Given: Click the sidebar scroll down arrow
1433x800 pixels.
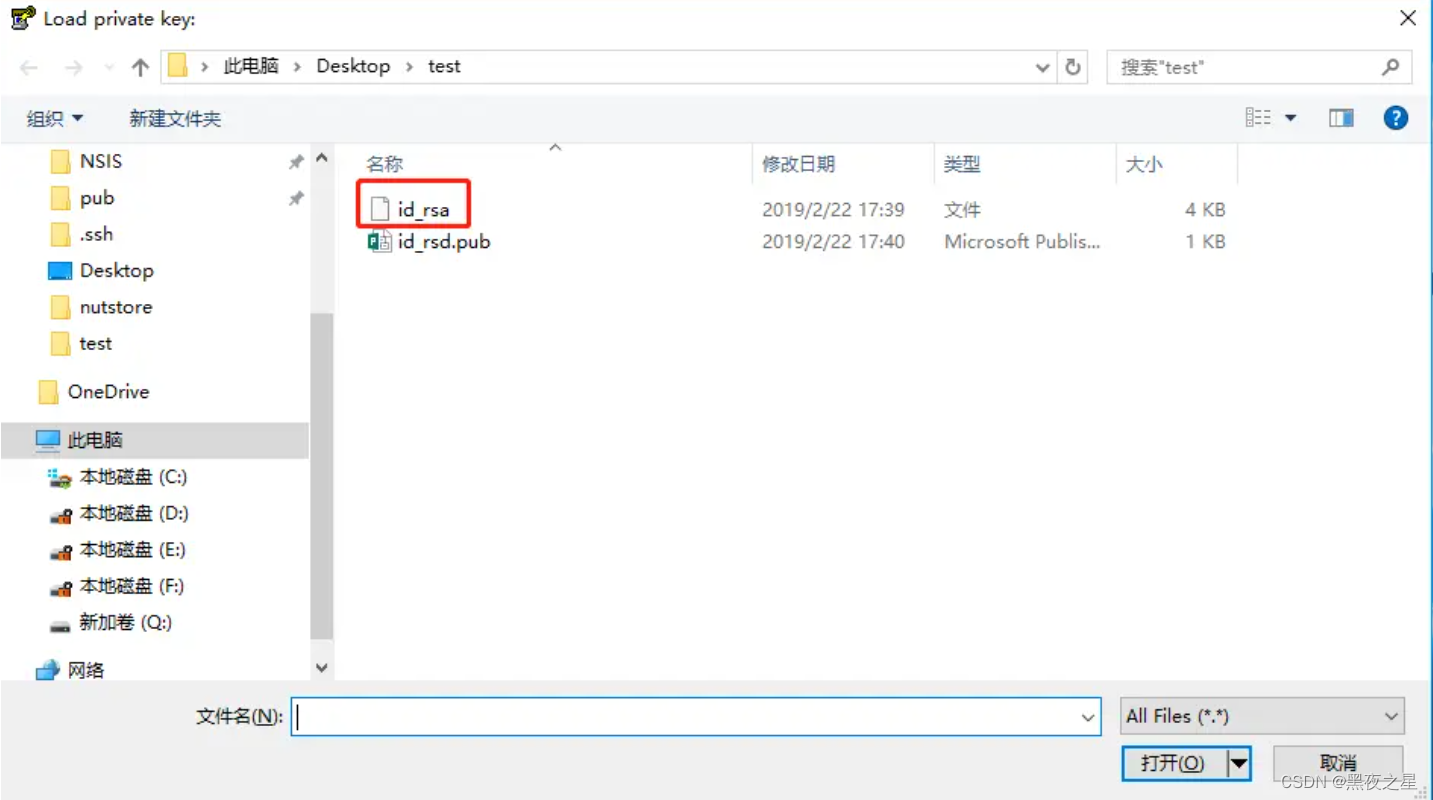Looking at the screenshot, I should [x=322, y=667].
